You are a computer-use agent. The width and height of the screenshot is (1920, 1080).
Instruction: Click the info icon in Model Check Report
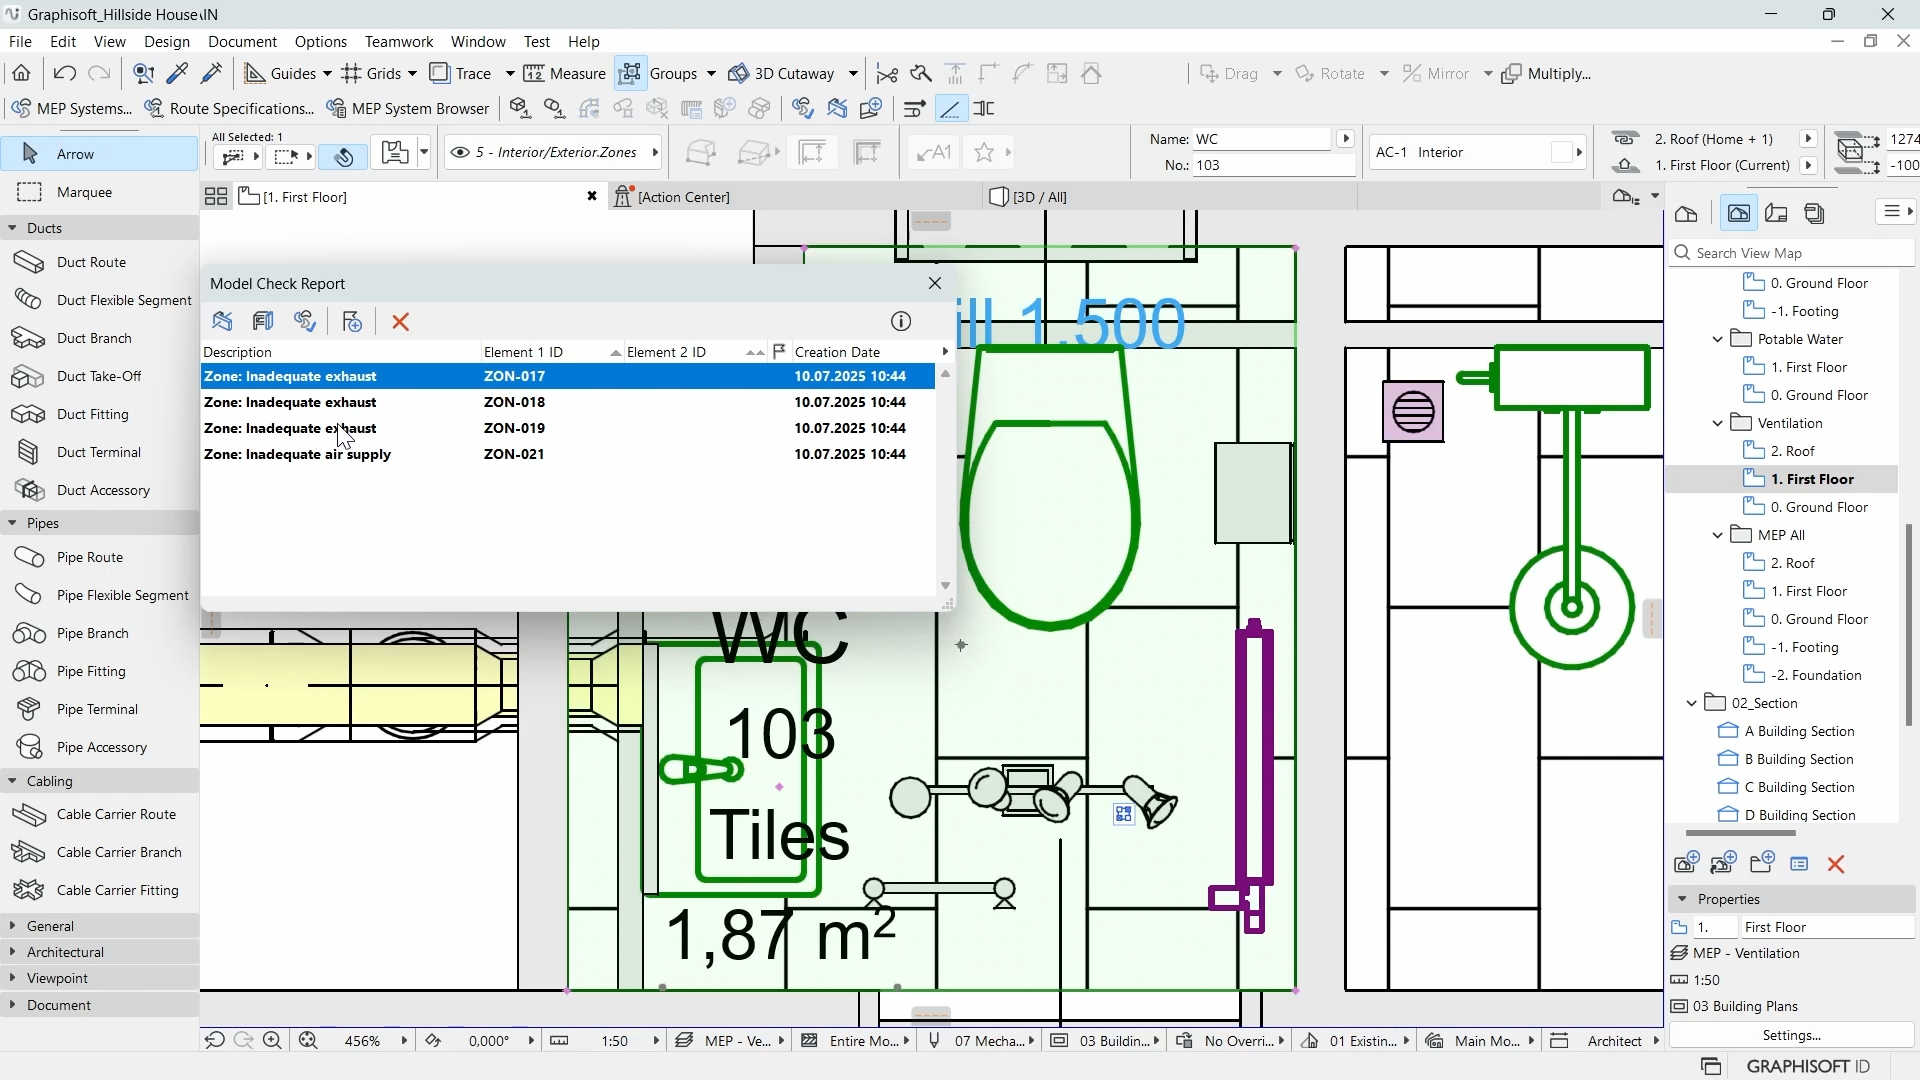click(x=901, y=321)
